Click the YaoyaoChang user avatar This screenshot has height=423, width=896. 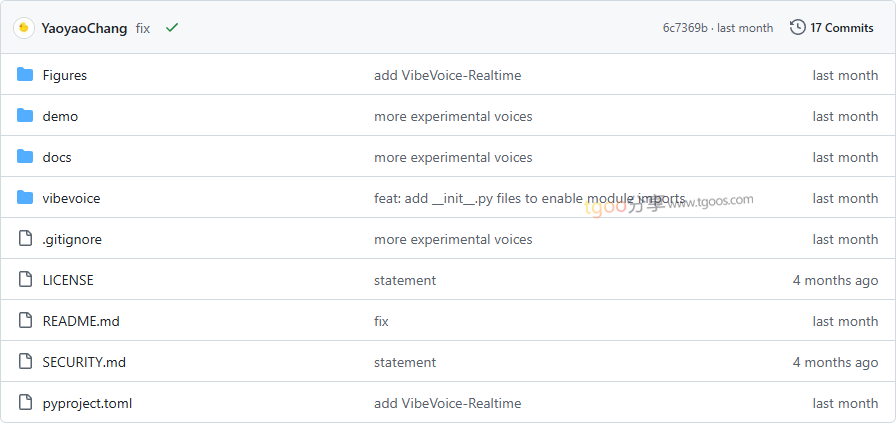click(23, 28)
